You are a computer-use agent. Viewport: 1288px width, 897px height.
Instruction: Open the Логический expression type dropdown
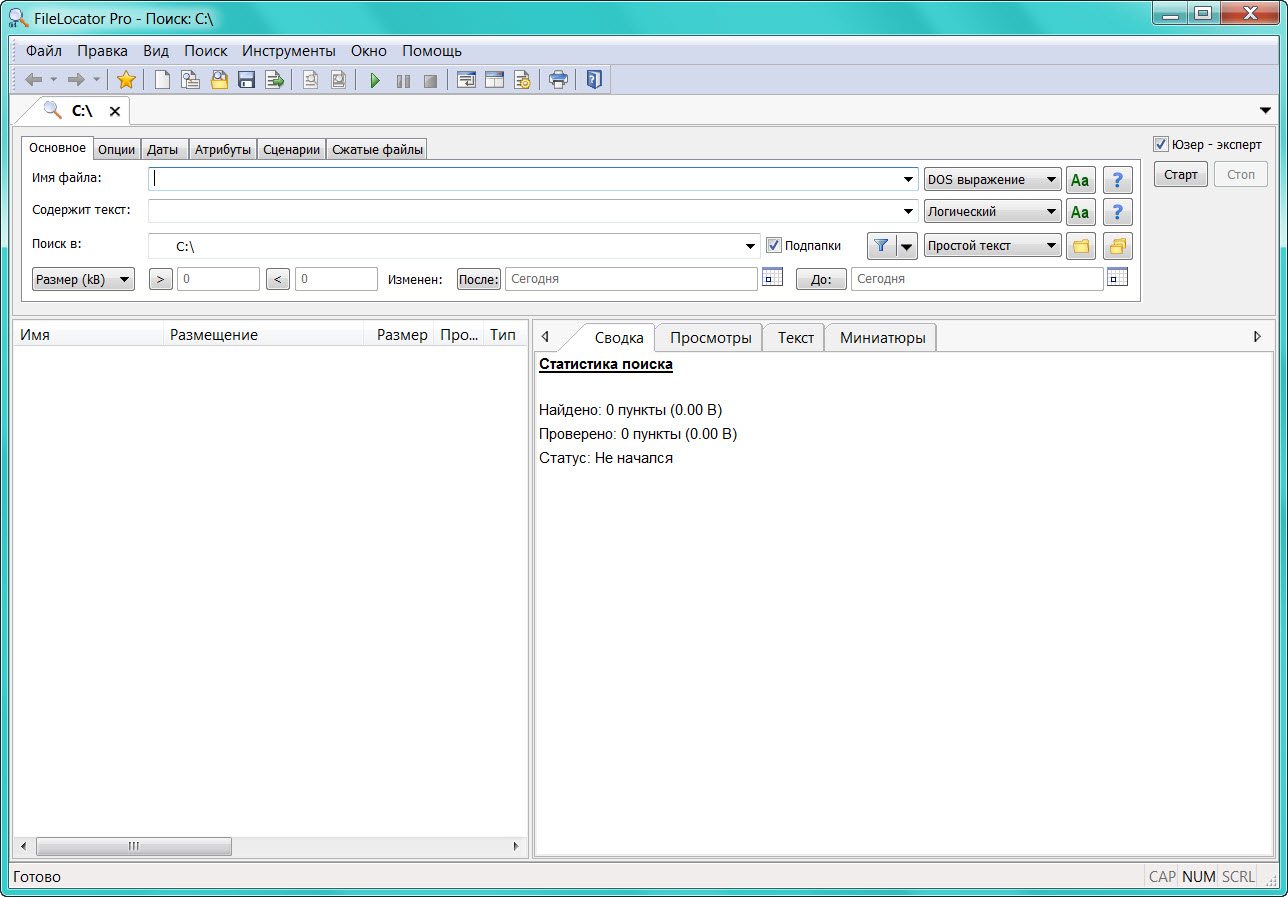click(x=992, y=212)
